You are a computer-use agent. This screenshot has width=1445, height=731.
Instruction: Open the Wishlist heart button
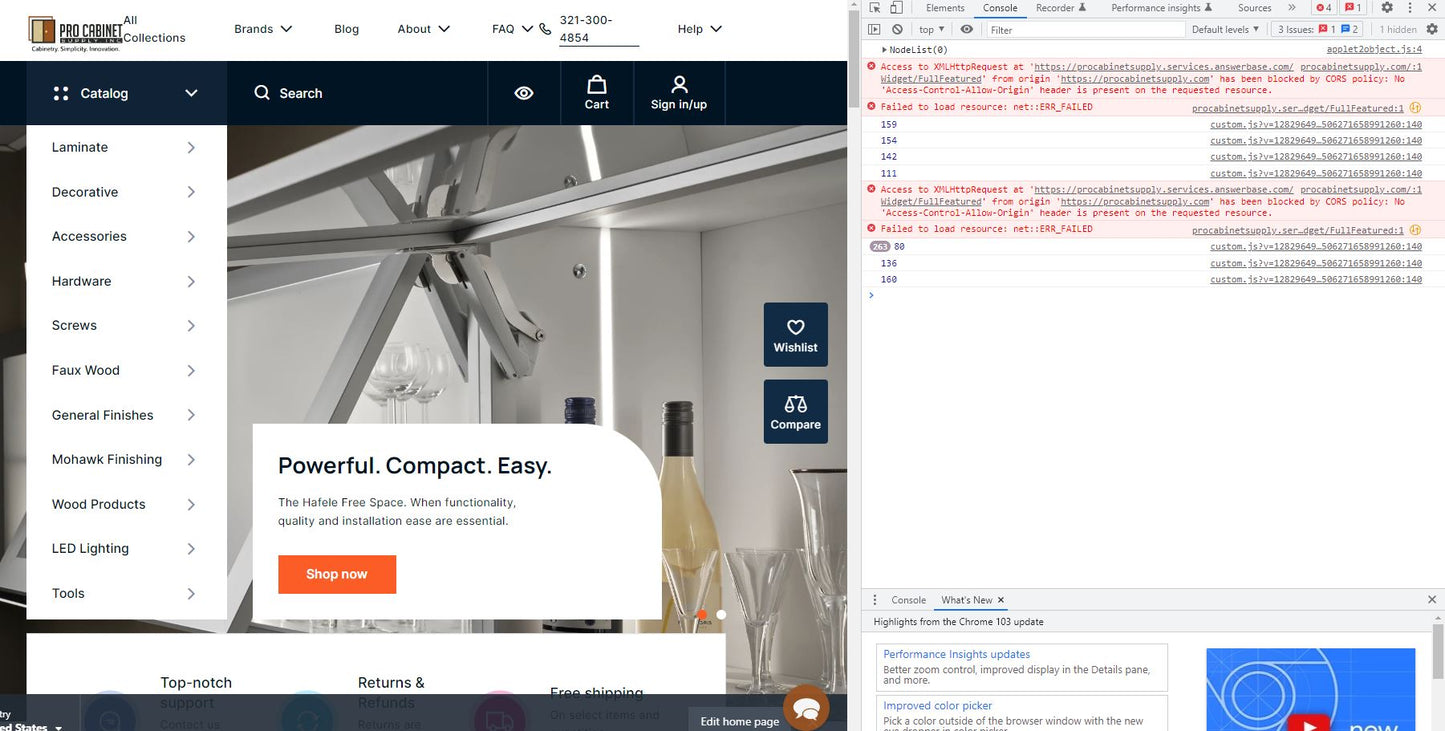pyautogui.click(x=795, y=335)
